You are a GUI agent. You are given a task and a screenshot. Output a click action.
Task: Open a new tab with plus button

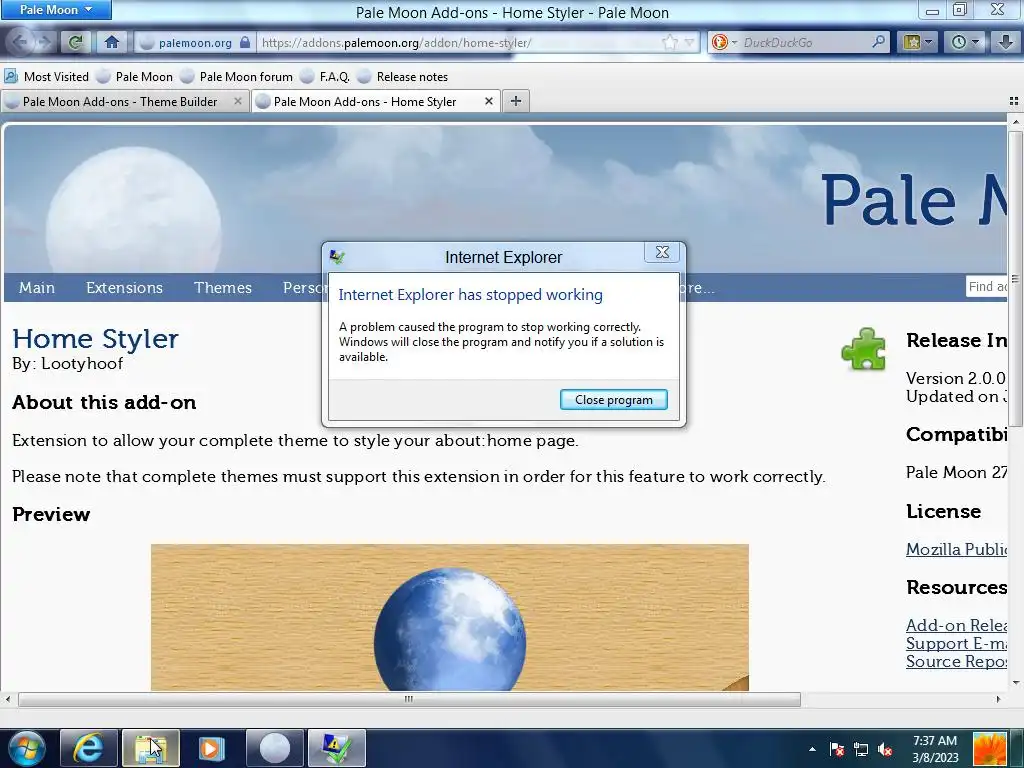[x=516, y=101]
